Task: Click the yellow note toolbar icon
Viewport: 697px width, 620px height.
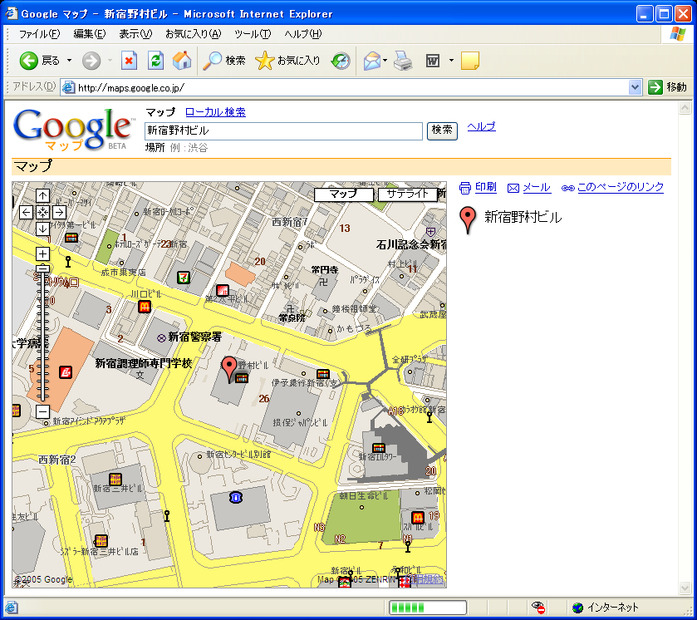Action: pos(470,60)
